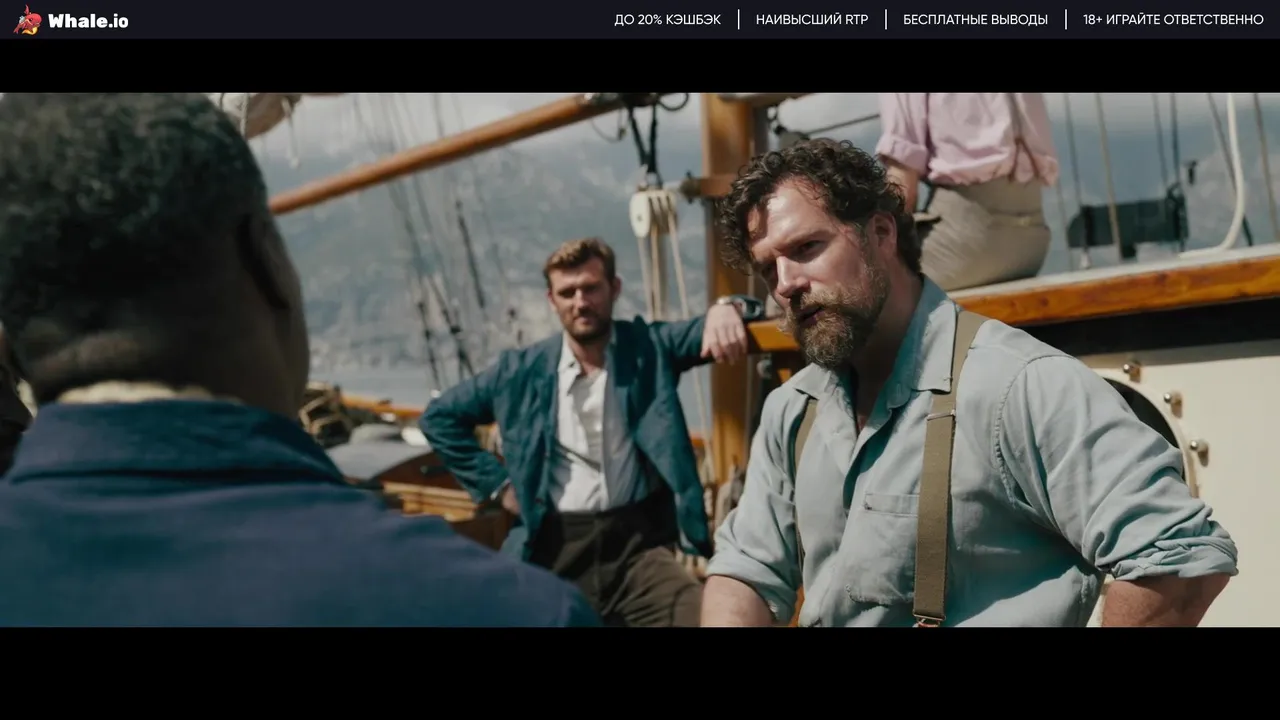
Task: Open the Whale.io brand name link
Action: click(x=88, y=21)
